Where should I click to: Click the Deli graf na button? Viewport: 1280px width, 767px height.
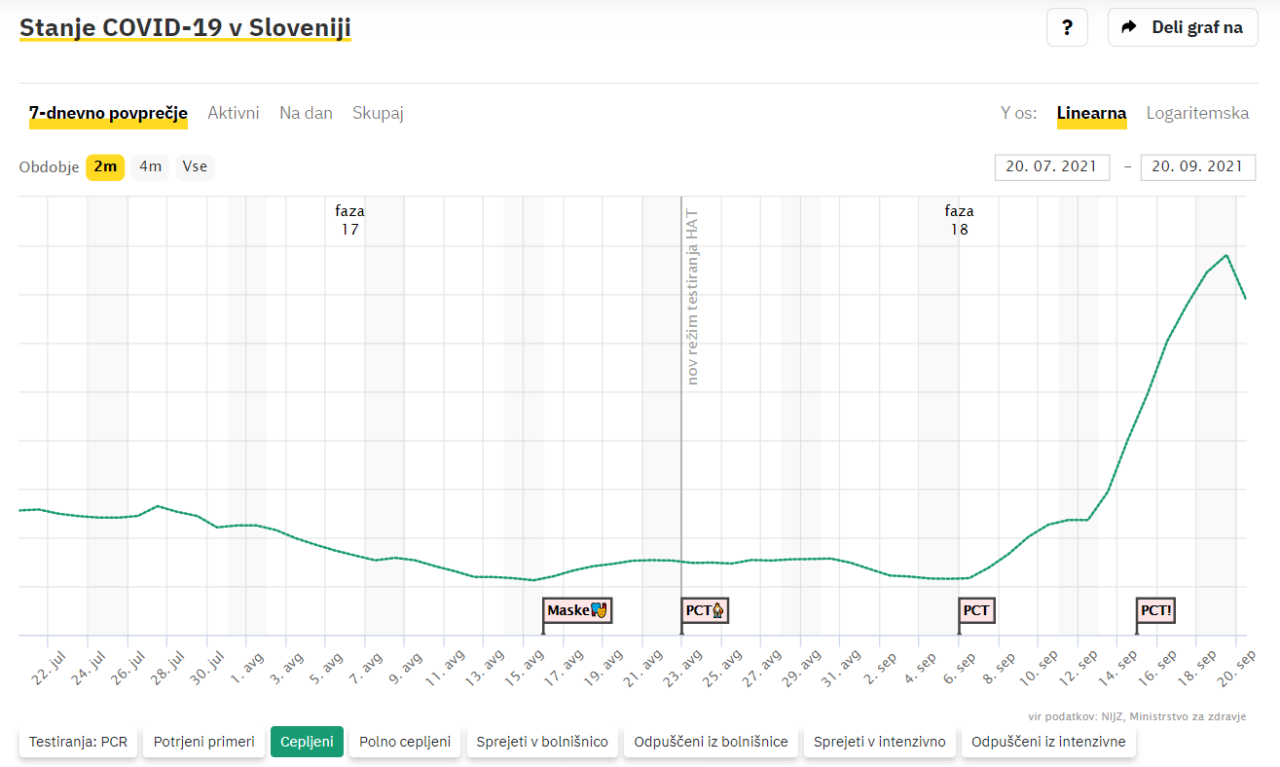(x=1183, y=27)
